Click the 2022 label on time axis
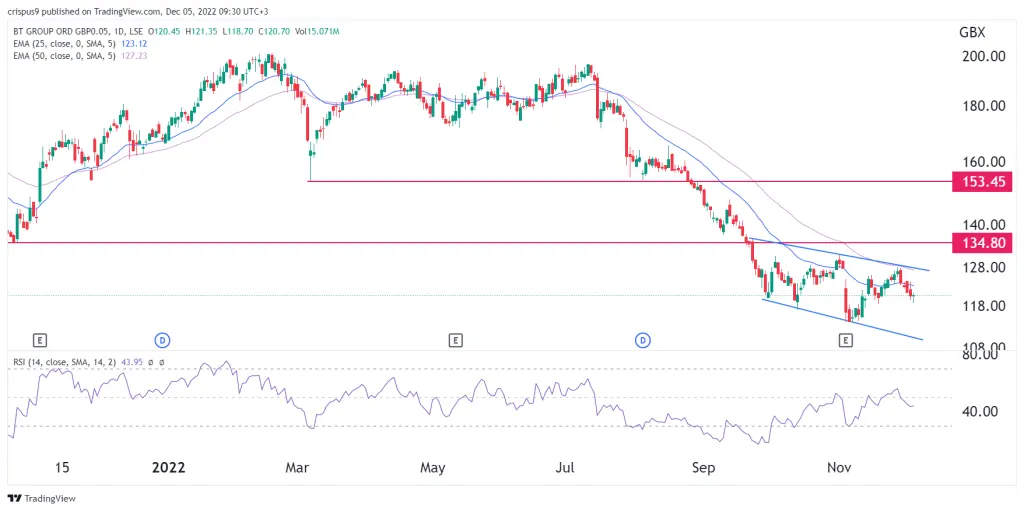1024x511 pixels. 168,468
